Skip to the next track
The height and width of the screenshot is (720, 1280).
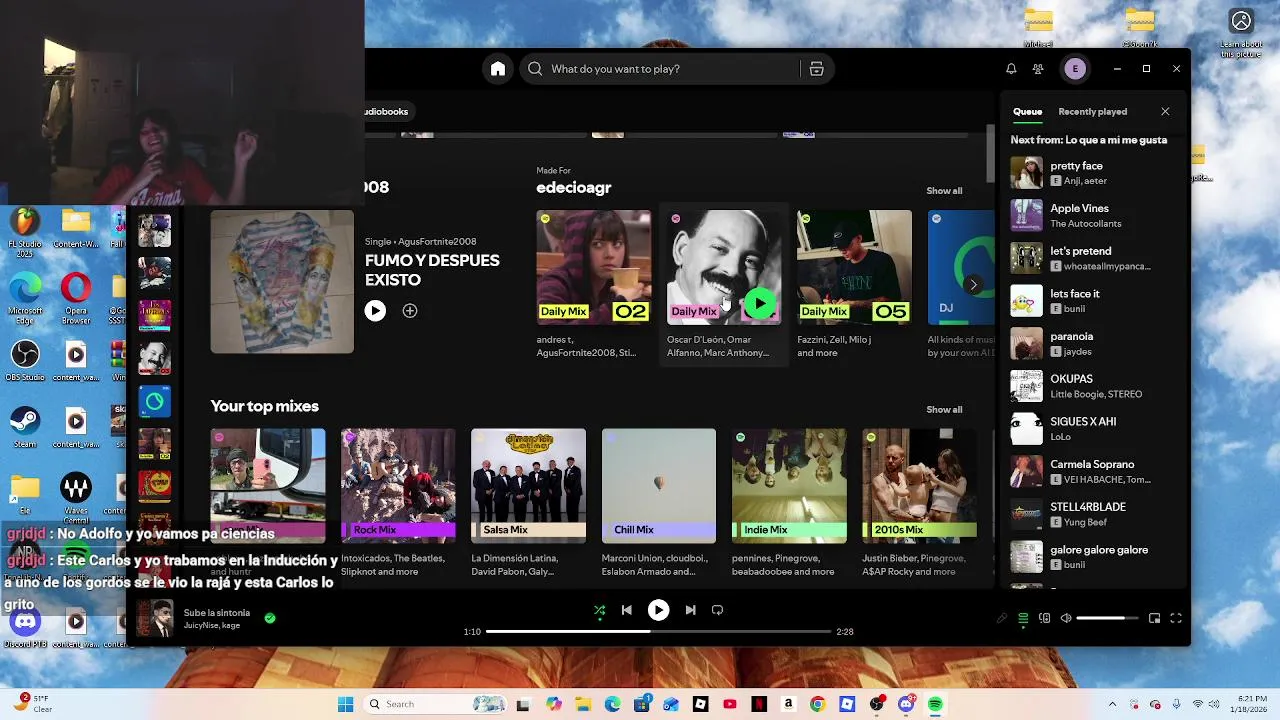click(690, 610)
